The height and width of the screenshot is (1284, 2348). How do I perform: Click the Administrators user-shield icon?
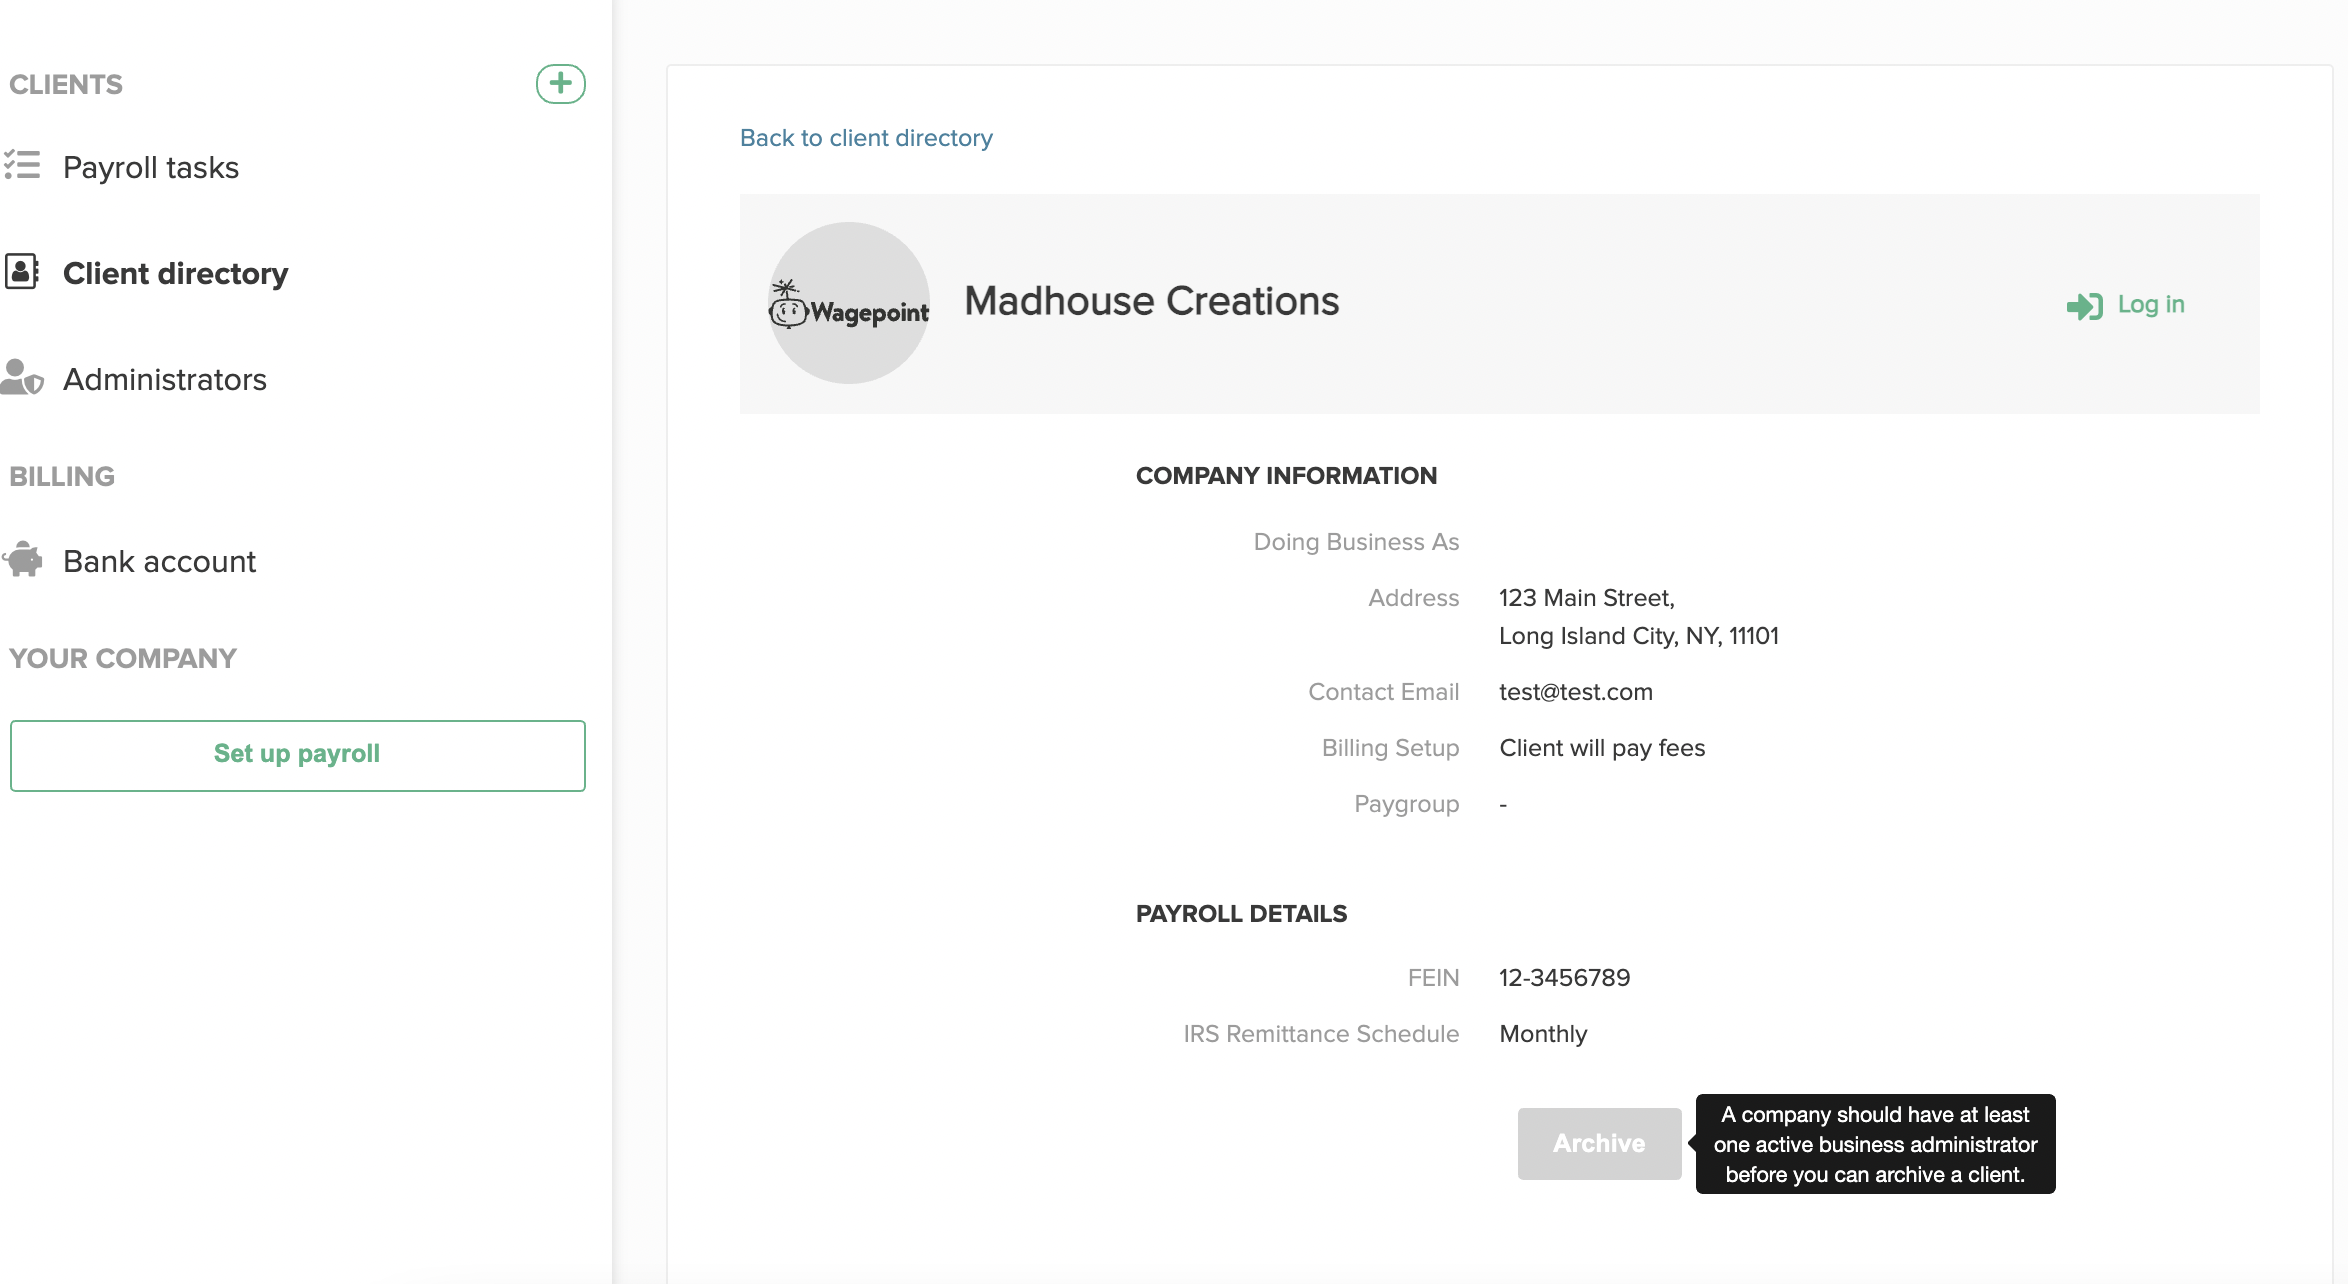coord(22,378)
